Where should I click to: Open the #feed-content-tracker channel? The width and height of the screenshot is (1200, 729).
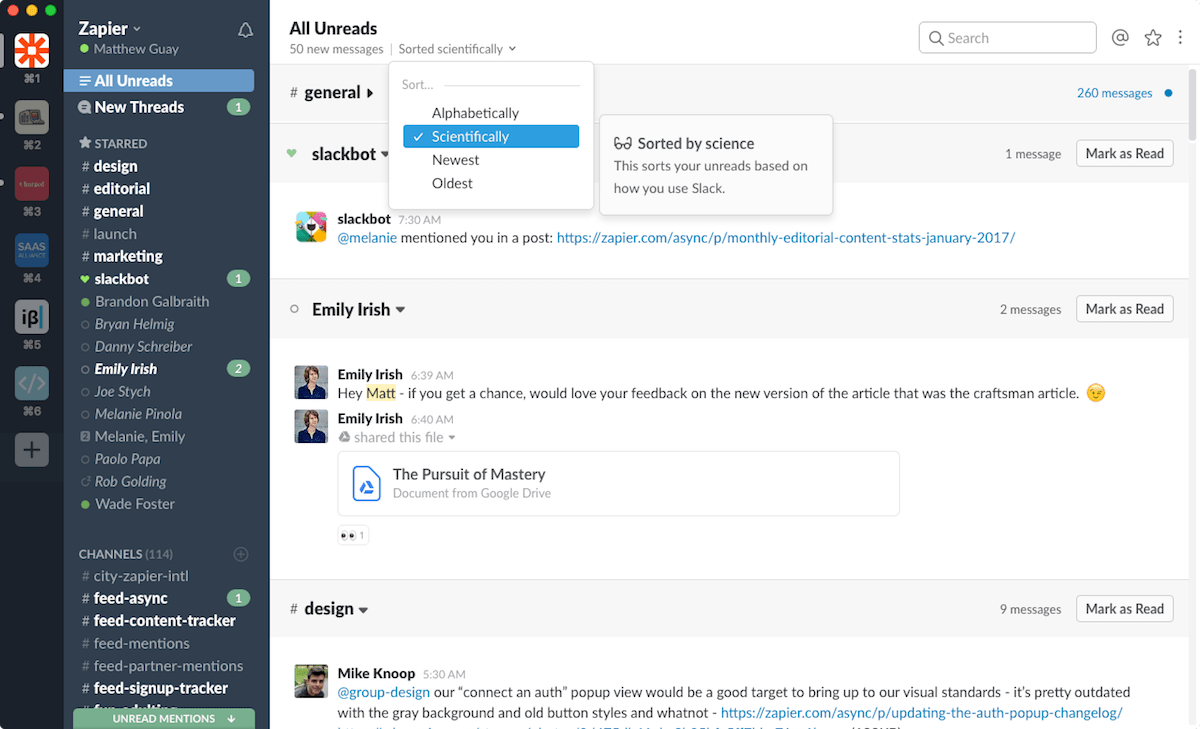158,620
